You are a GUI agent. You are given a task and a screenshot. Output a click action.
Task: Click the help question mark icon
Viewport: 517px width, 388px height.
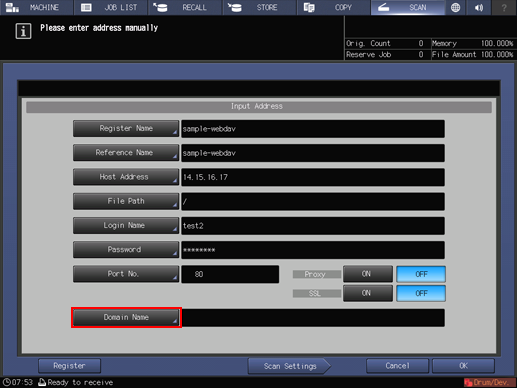point(504,7)
